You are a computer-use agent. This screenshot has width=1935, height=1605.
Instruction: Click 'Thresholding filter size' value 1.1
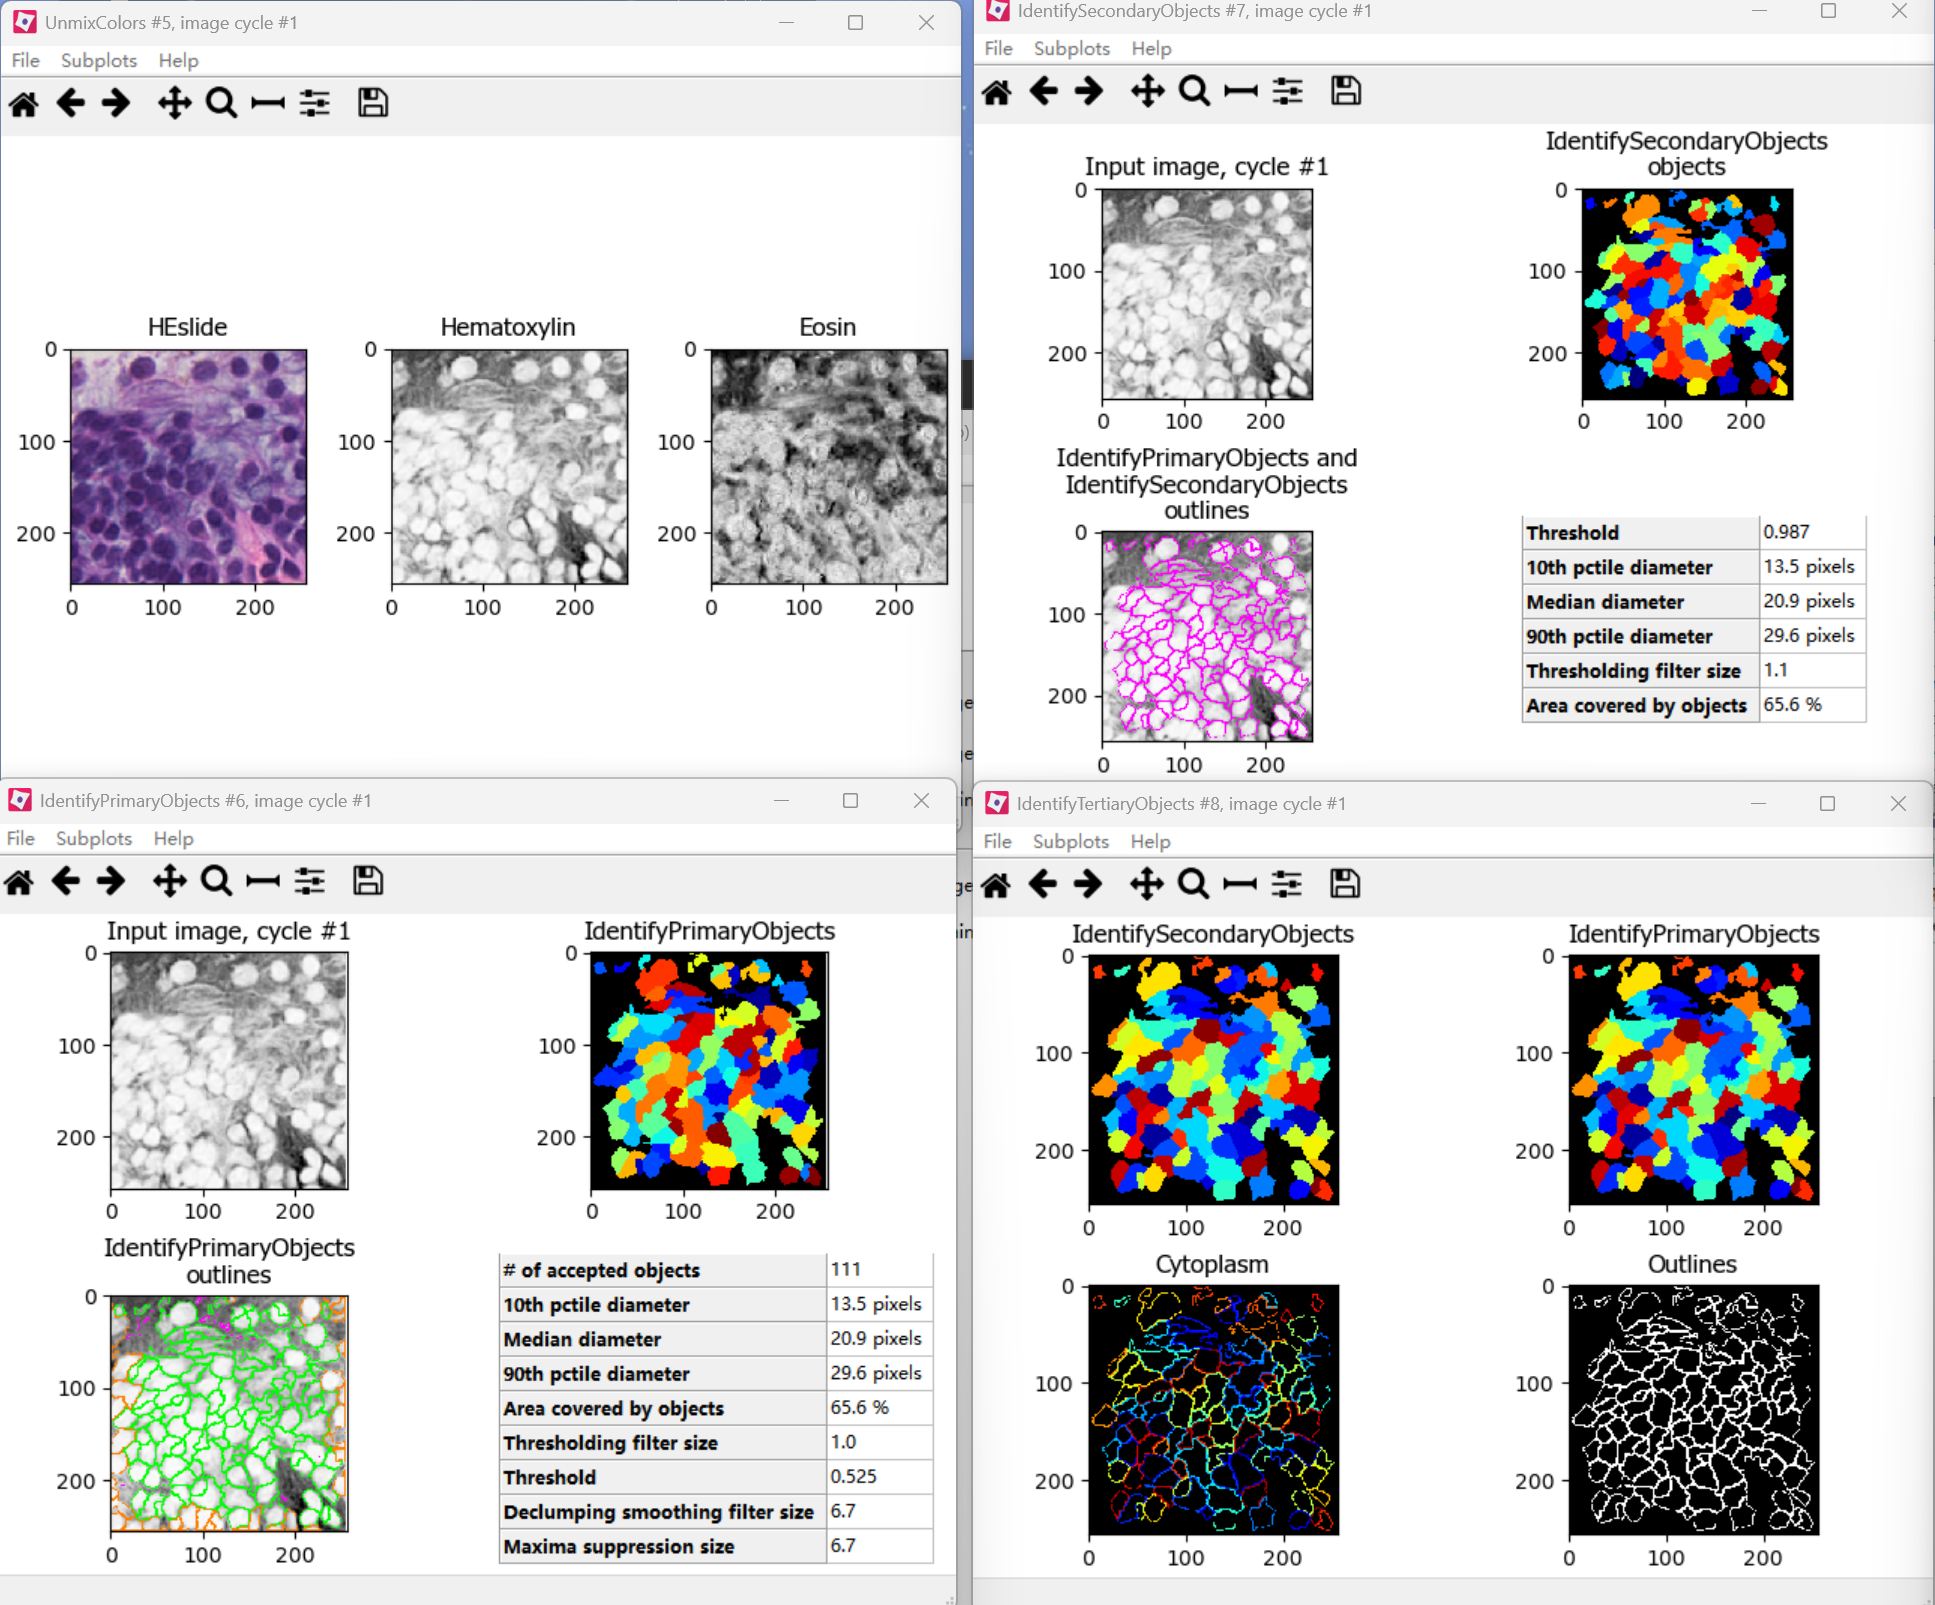[x=1812, y=670]
